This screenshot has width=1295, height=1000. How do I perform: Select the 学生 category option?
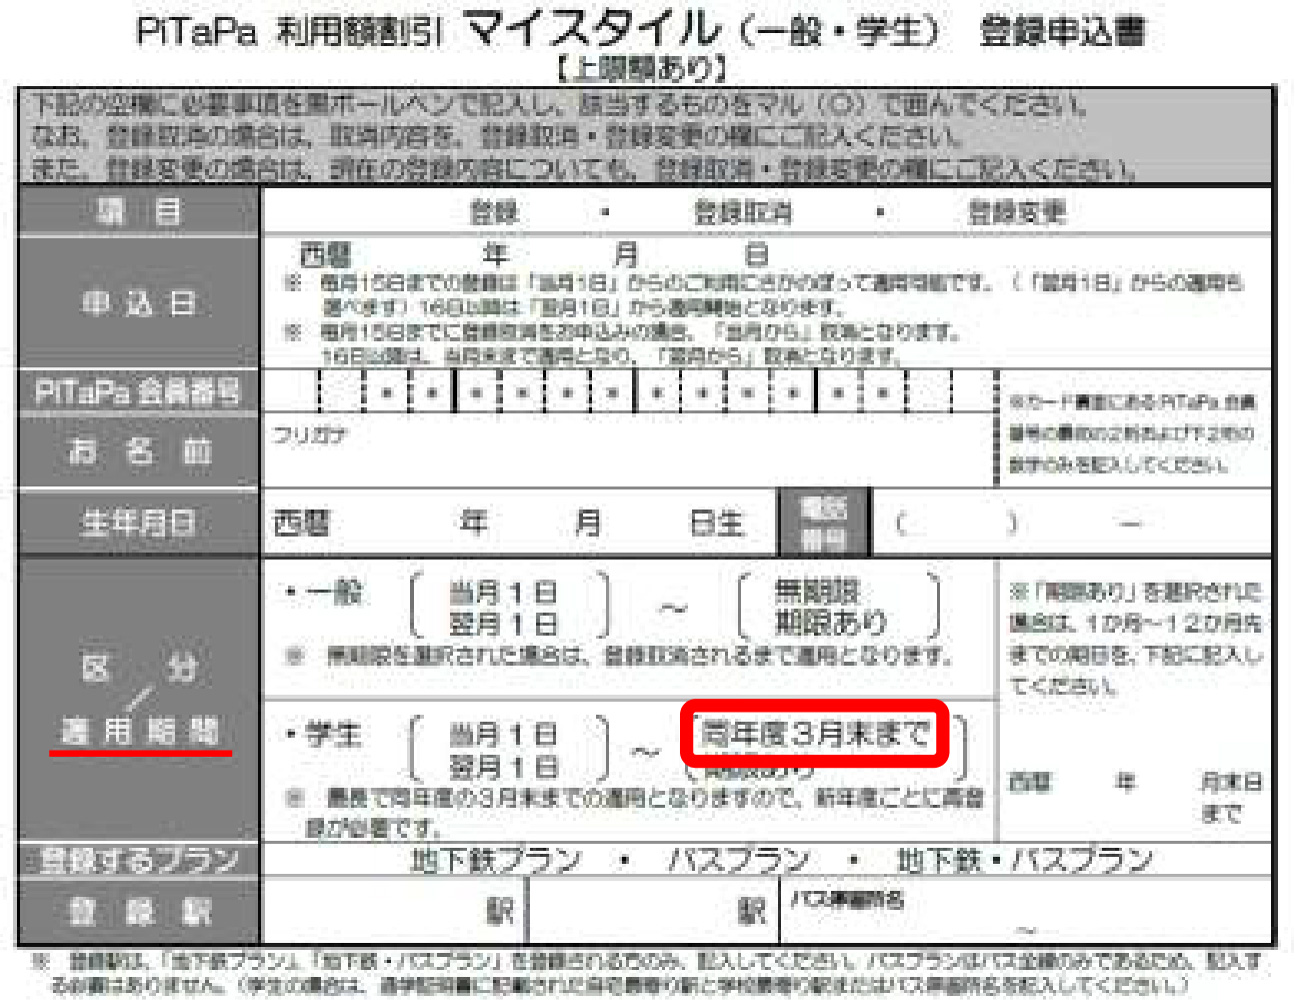(x=333, y=734)
